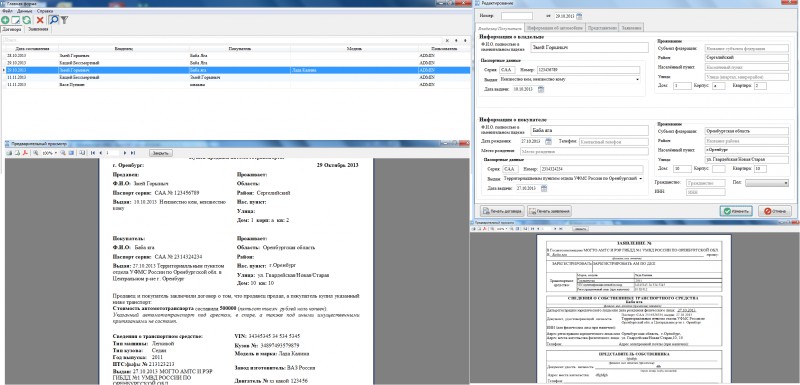800x385 pixels.
Task: Click owner Субъект федерации field
Action: pos(746,48)
